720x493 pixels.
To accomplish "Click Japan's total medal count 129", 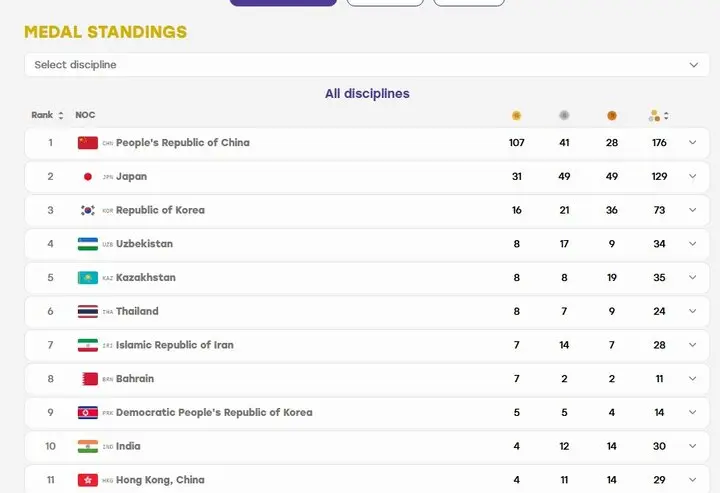I will (x=659, y=176).
